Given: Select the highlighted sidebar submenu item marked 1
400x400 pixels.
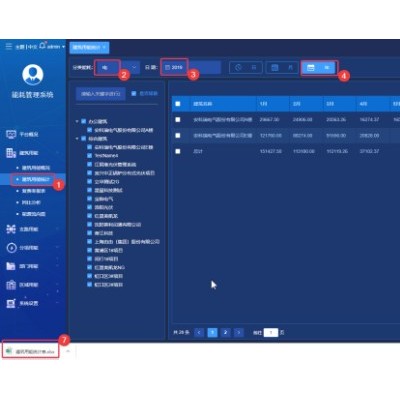Looking at the screenshot, I should click(x=35, y=179).
